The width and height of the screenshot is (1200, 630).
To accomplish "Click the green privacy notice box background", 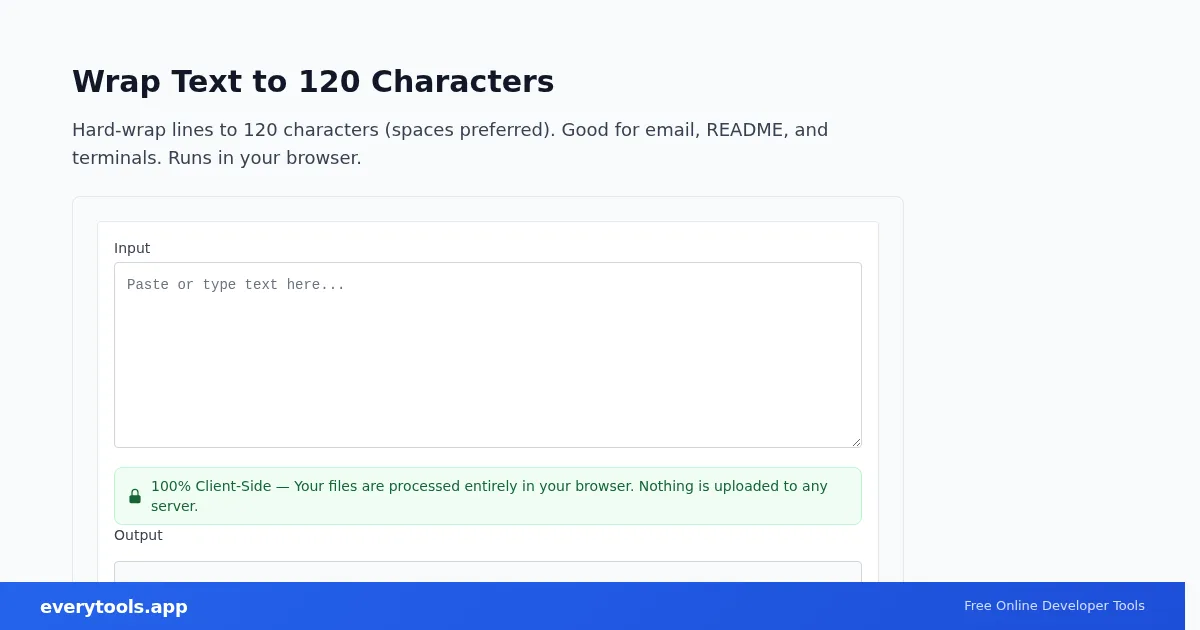I will tap(488, 496).
